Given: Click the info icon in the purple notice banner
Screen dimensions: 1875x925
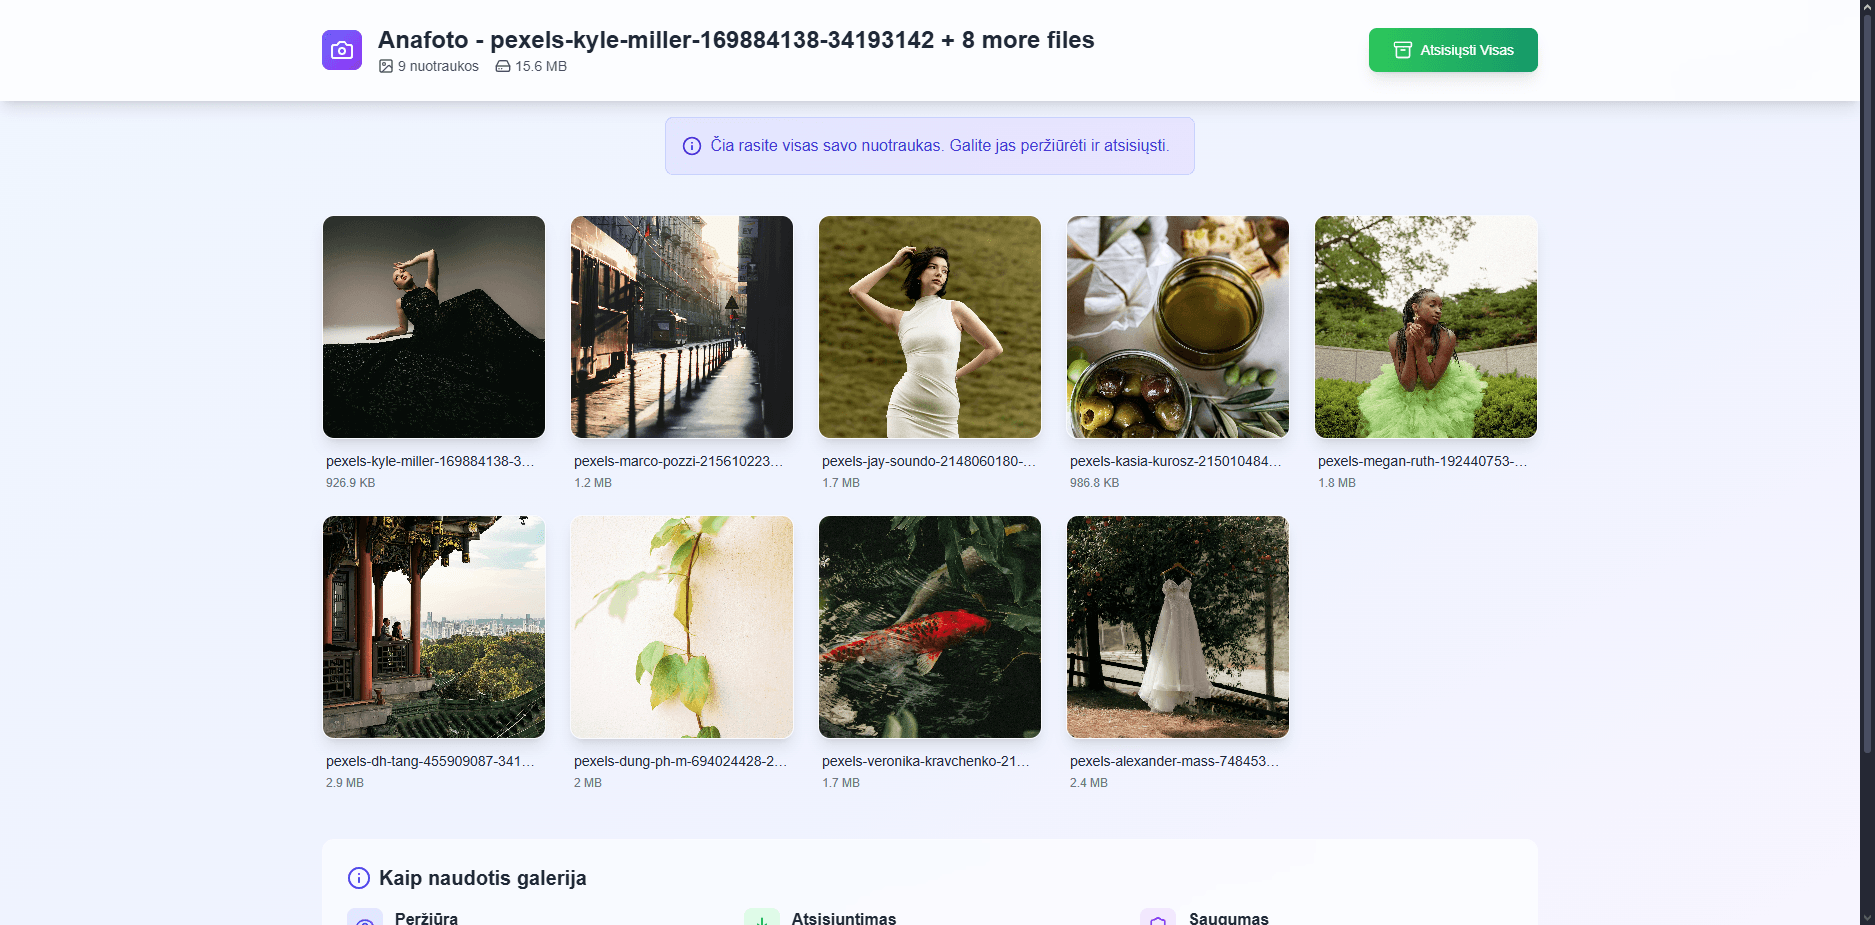Looking at the screenshot, I should click(691, 146).
